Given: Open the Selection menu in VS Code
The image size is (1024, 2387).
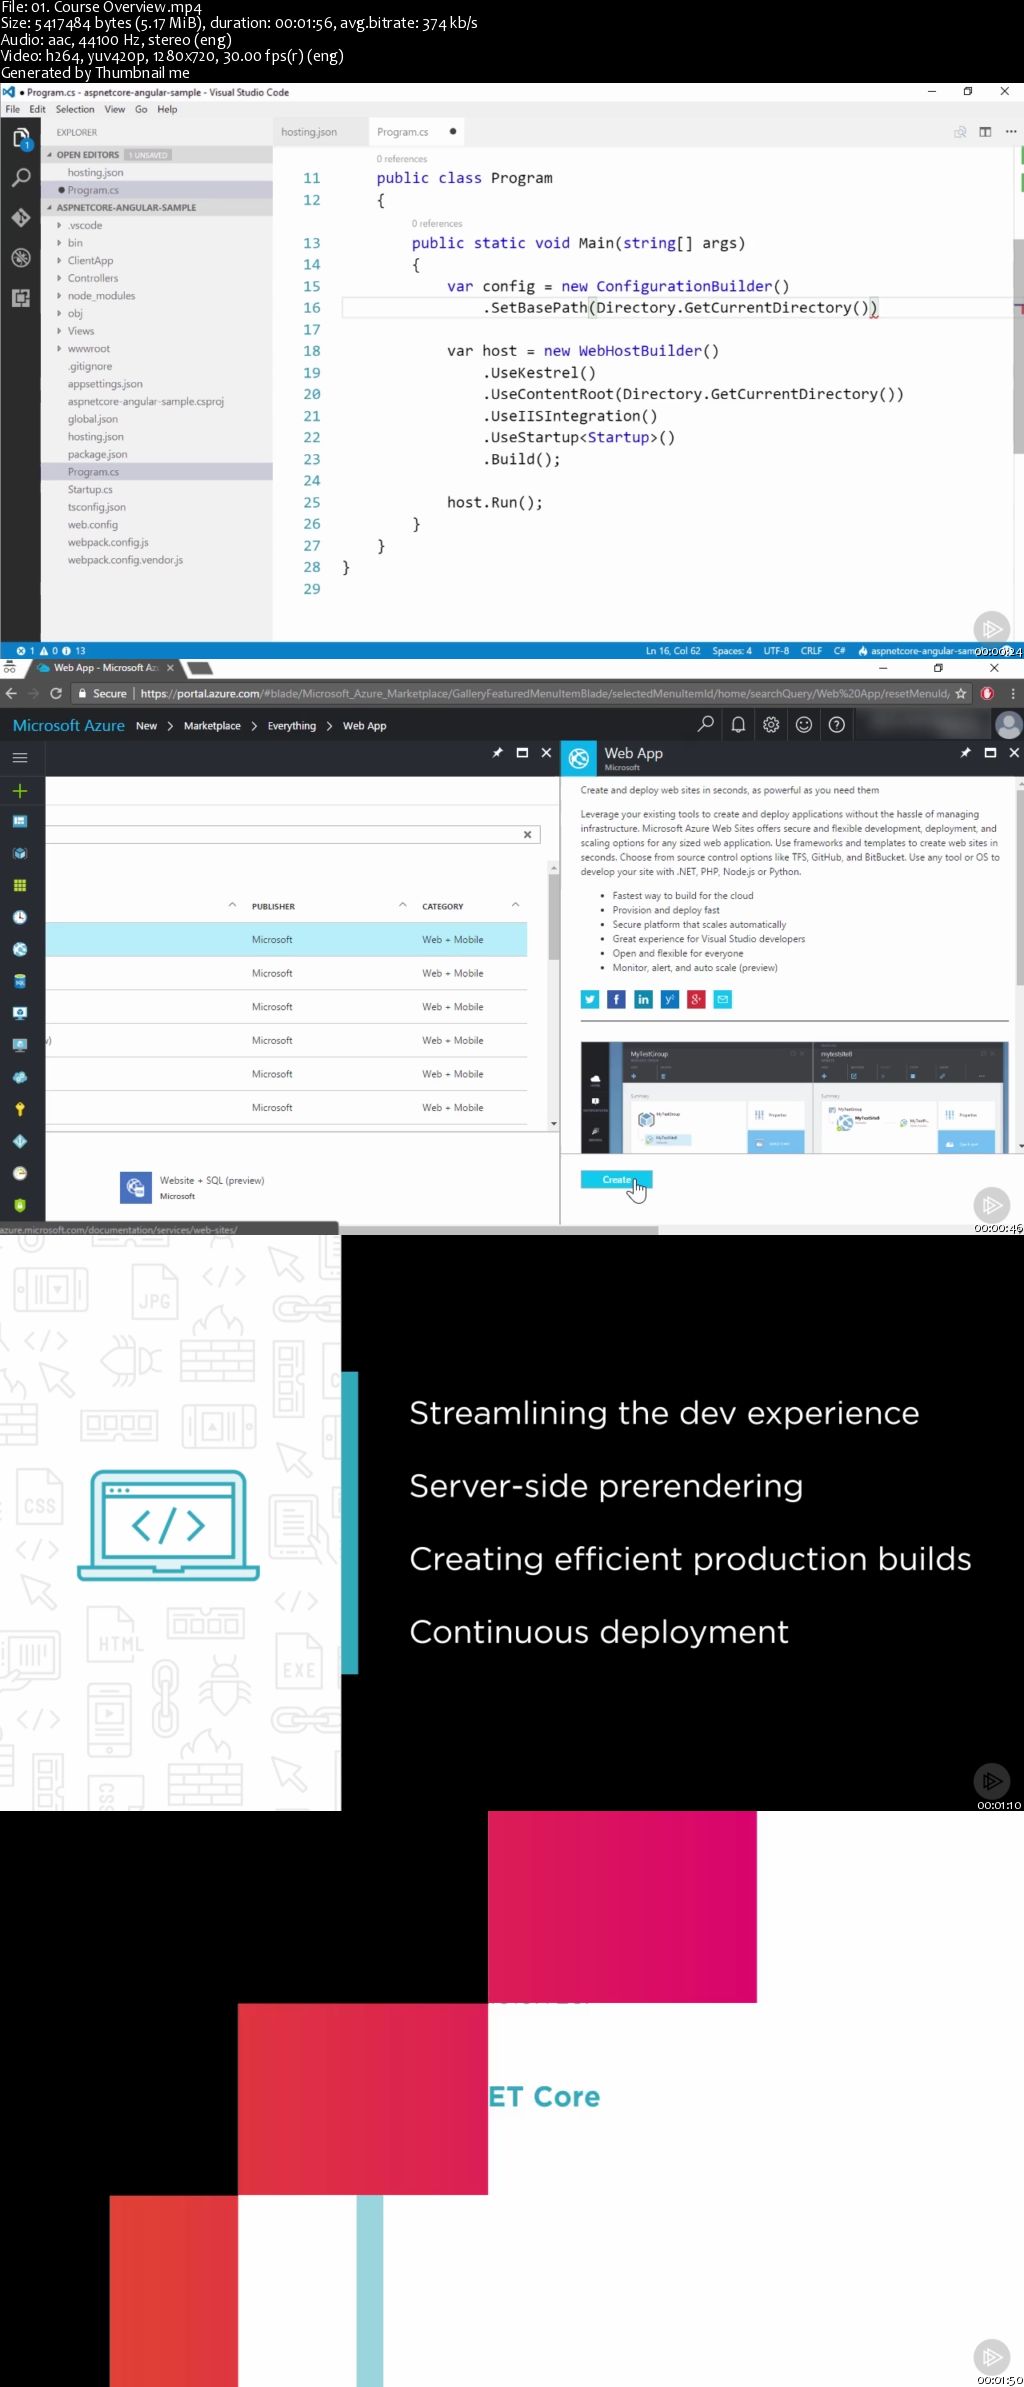Looking at the screenshot, I should coord(75,109).
